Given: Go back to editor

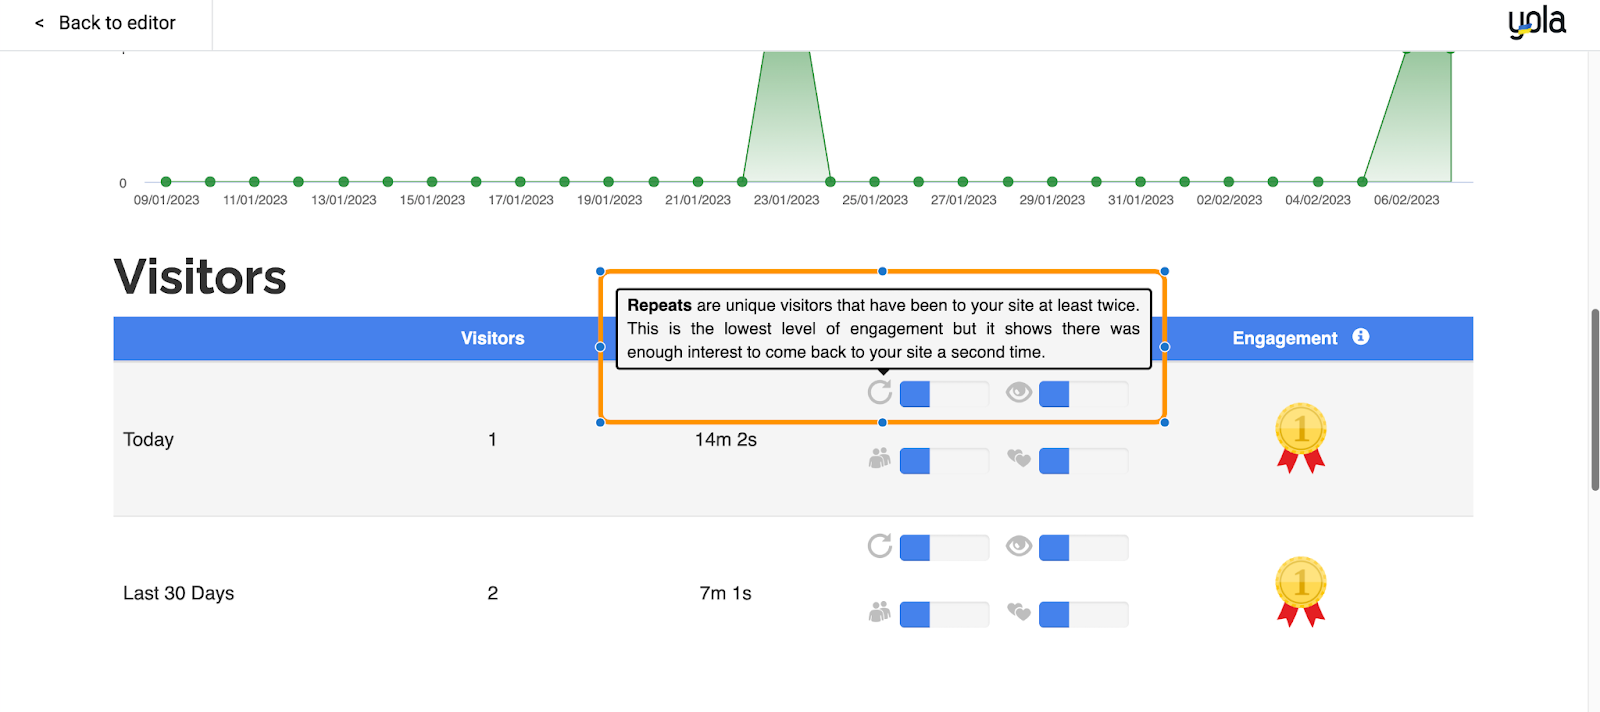Looking at the screenshot, I should click(106, 23).
